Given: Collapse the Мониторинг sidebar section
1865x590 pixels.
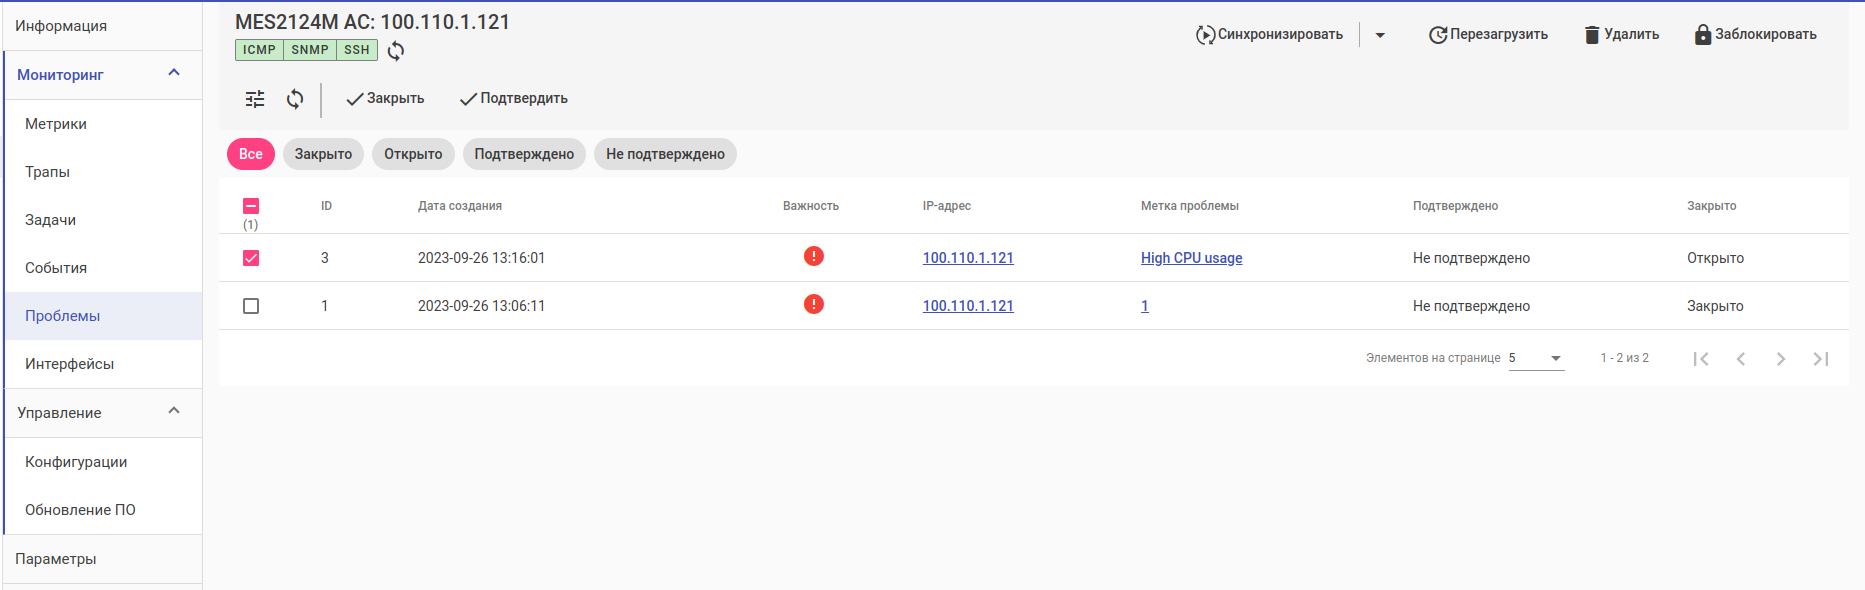Looking at the screenshot, I should 174,73.
